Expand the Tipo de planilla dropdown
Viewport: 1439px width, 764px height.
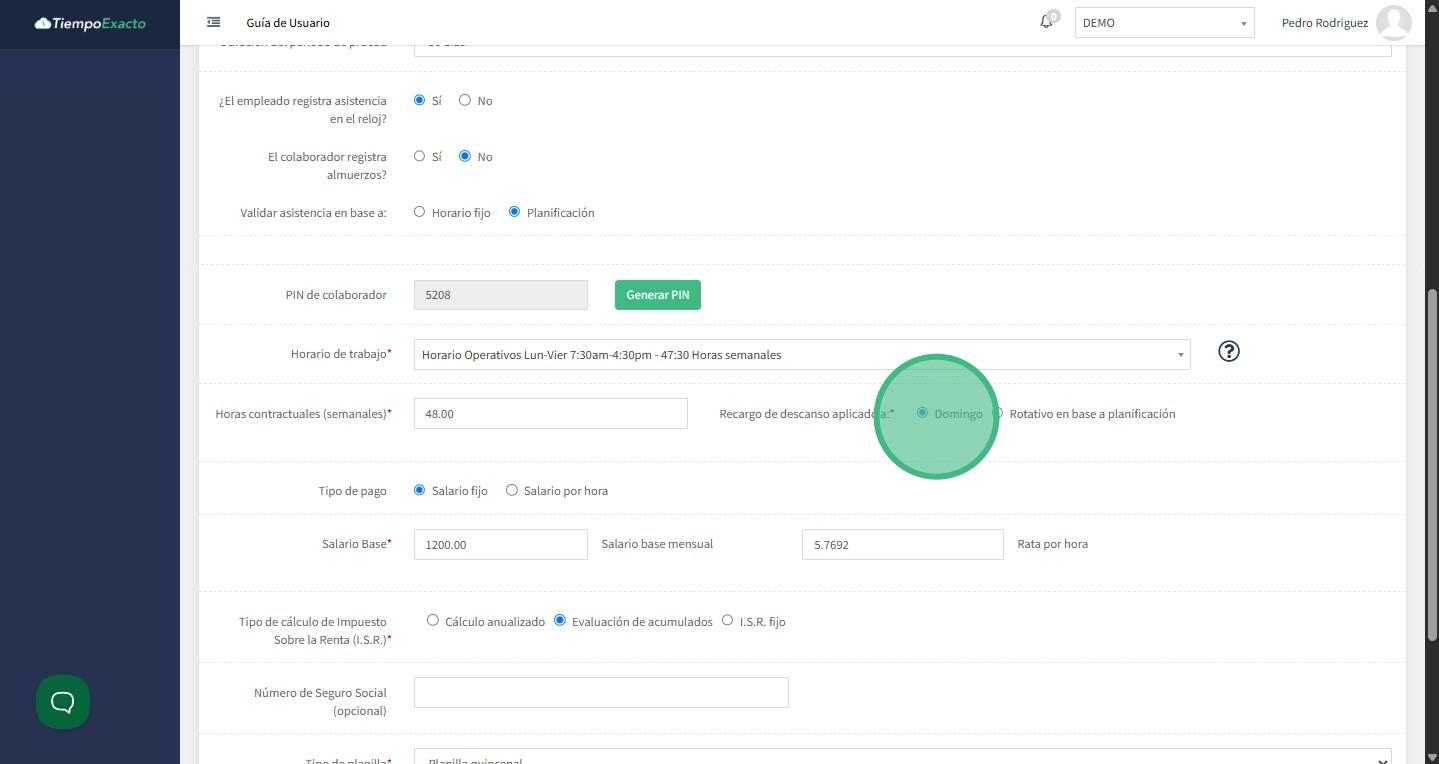(x=901, y=758)
